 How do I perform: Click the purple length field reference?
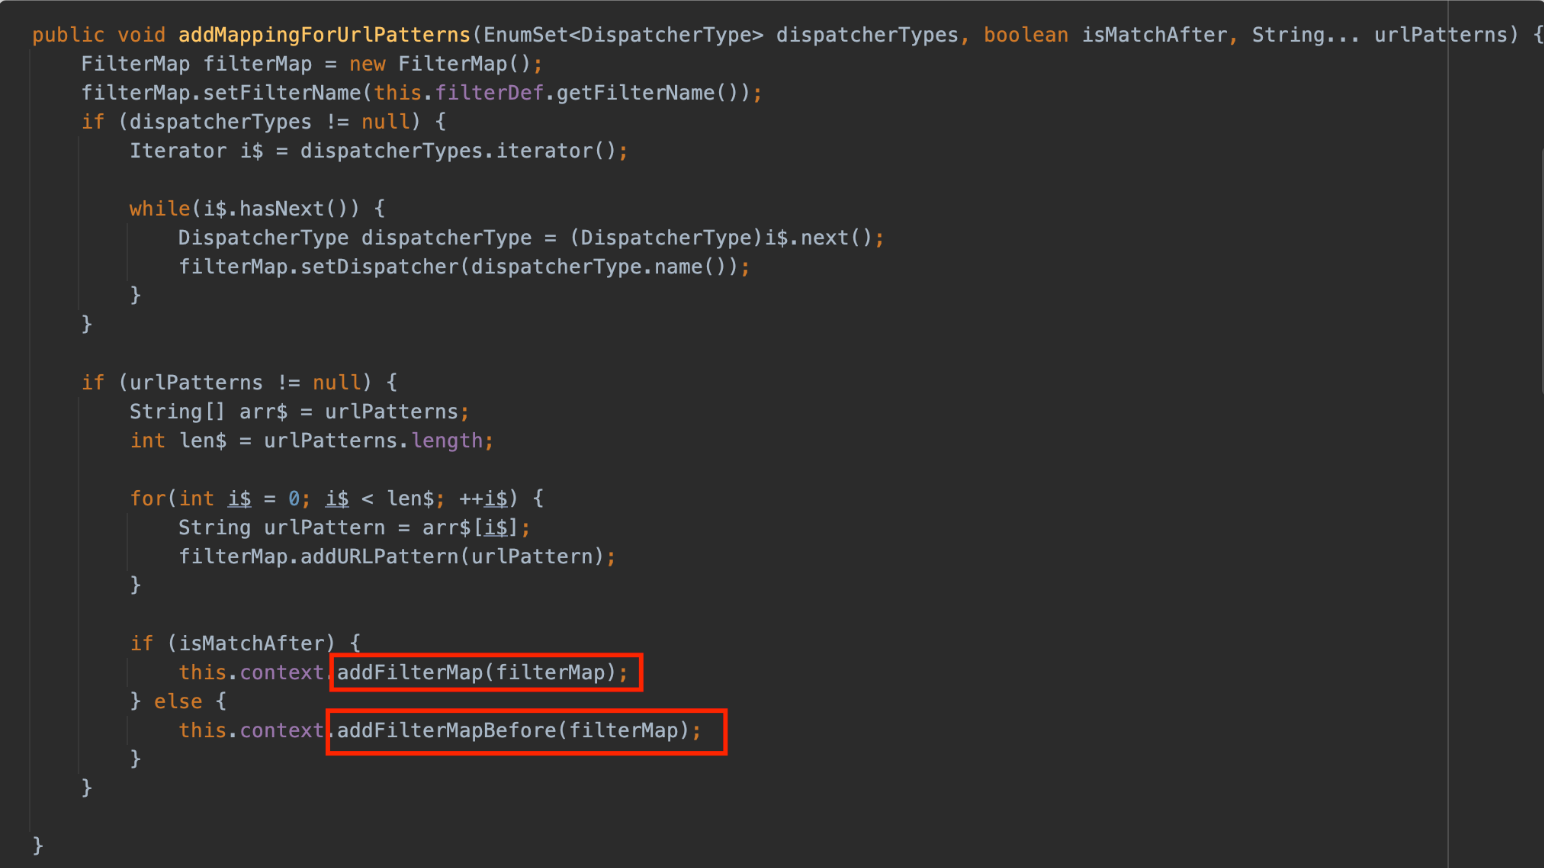(446, 441)
